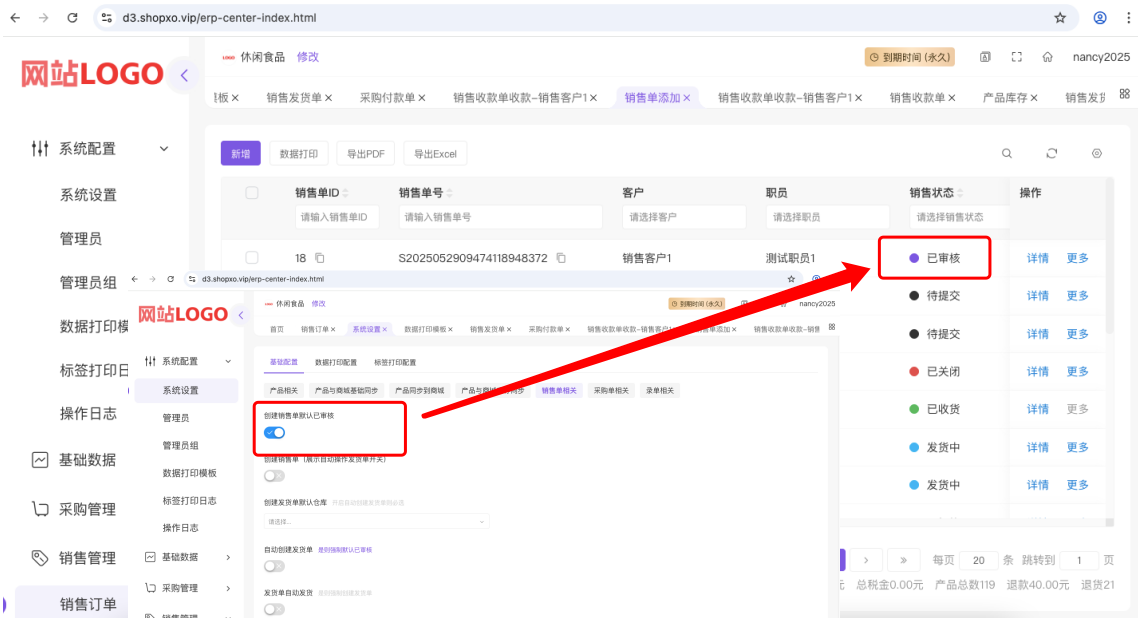Turn off the 创建销售单默认已审核 switch

pyautogui.click(x=274, y=433)
